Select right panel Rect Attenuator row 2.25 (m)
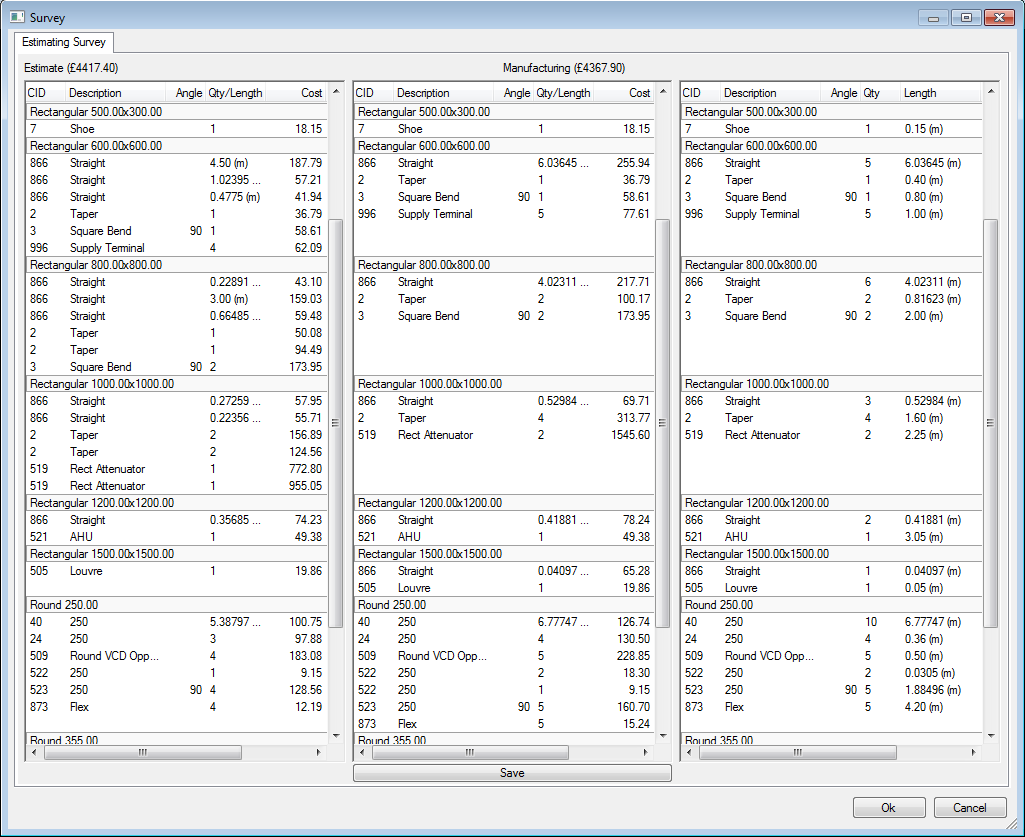The image size is (1025, 837). [x=832, y=435]
